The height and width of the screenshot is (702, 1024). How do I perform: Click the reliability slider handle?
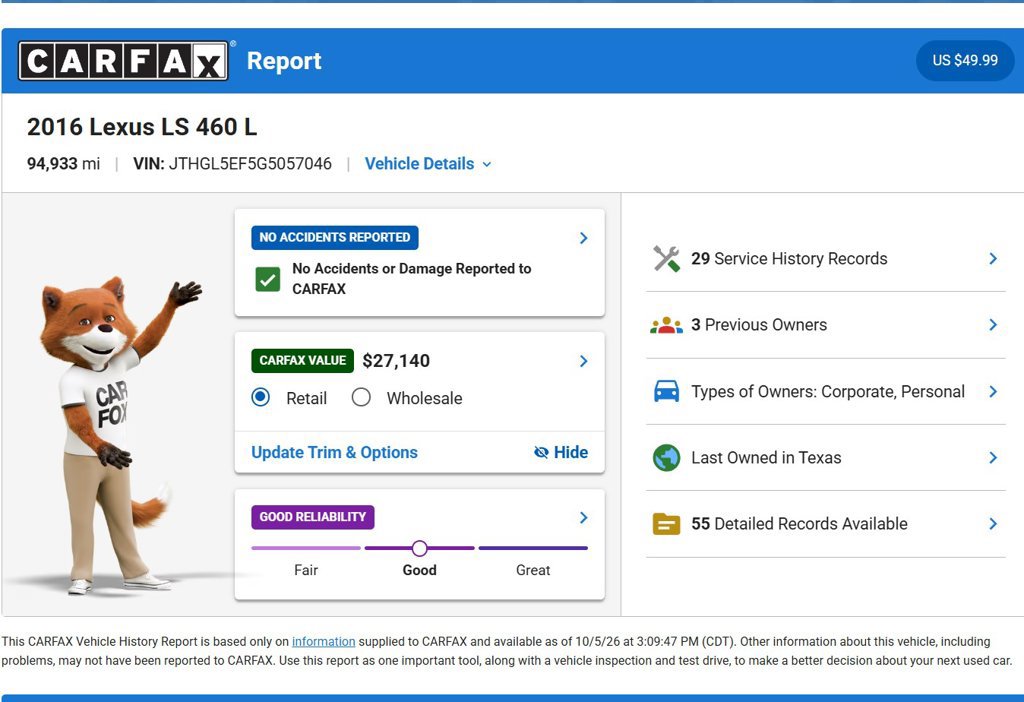click(420, 548)
